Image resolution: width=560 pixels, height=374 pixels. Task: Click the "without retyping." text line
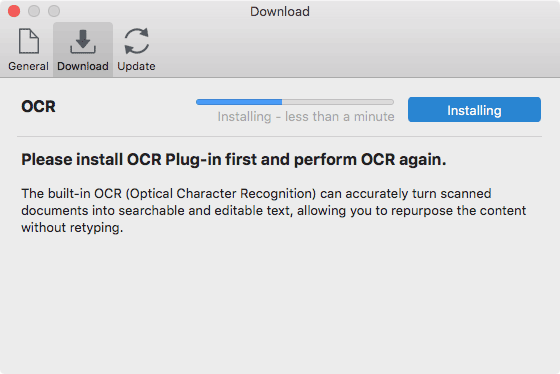pos(72,228)
